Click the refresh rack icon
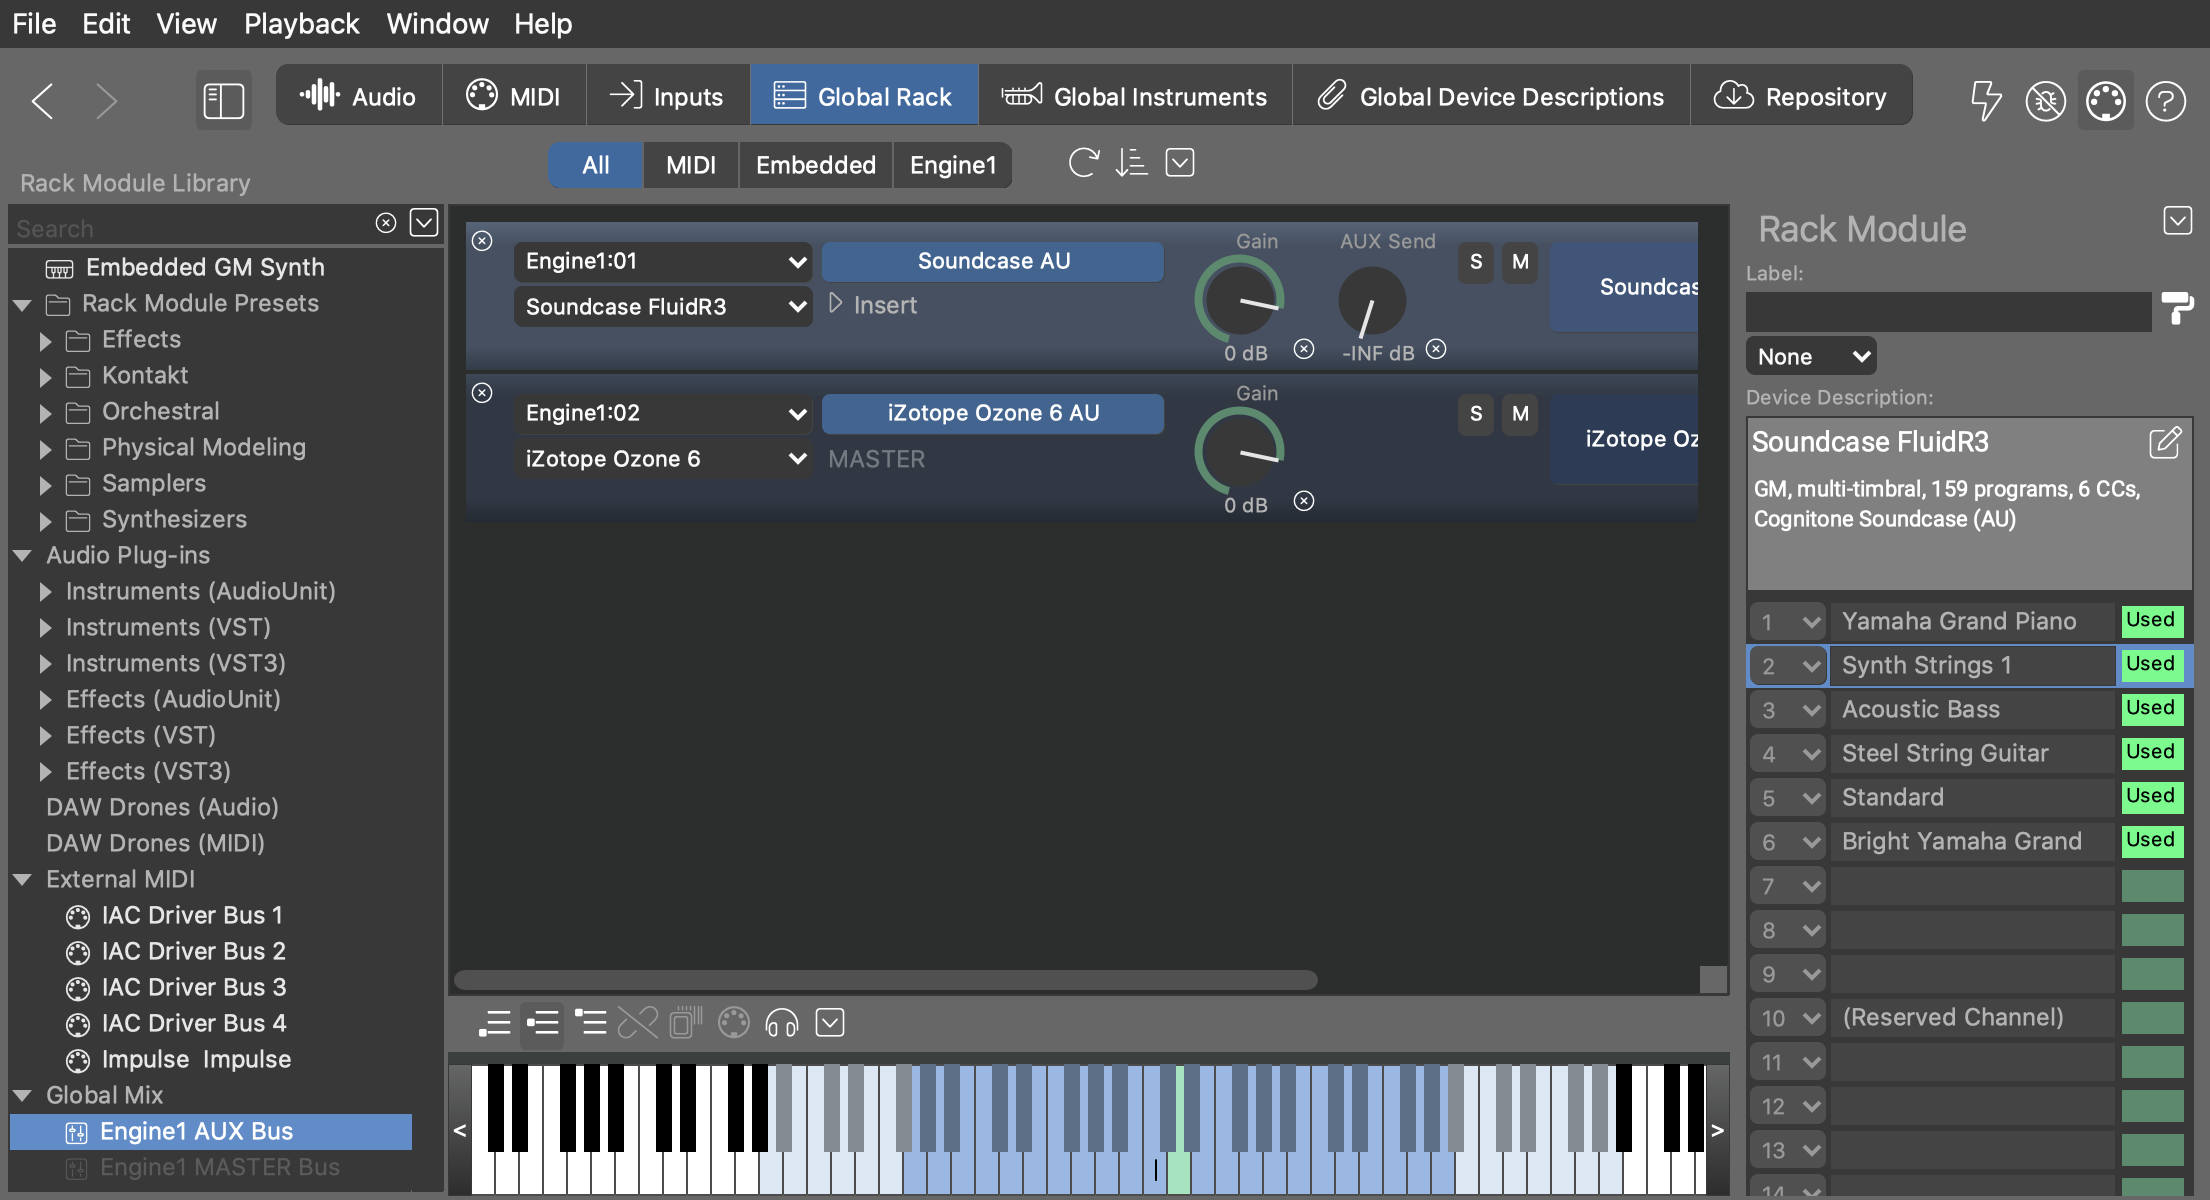2210x1200 pixels. click(x=1083, y=163)
